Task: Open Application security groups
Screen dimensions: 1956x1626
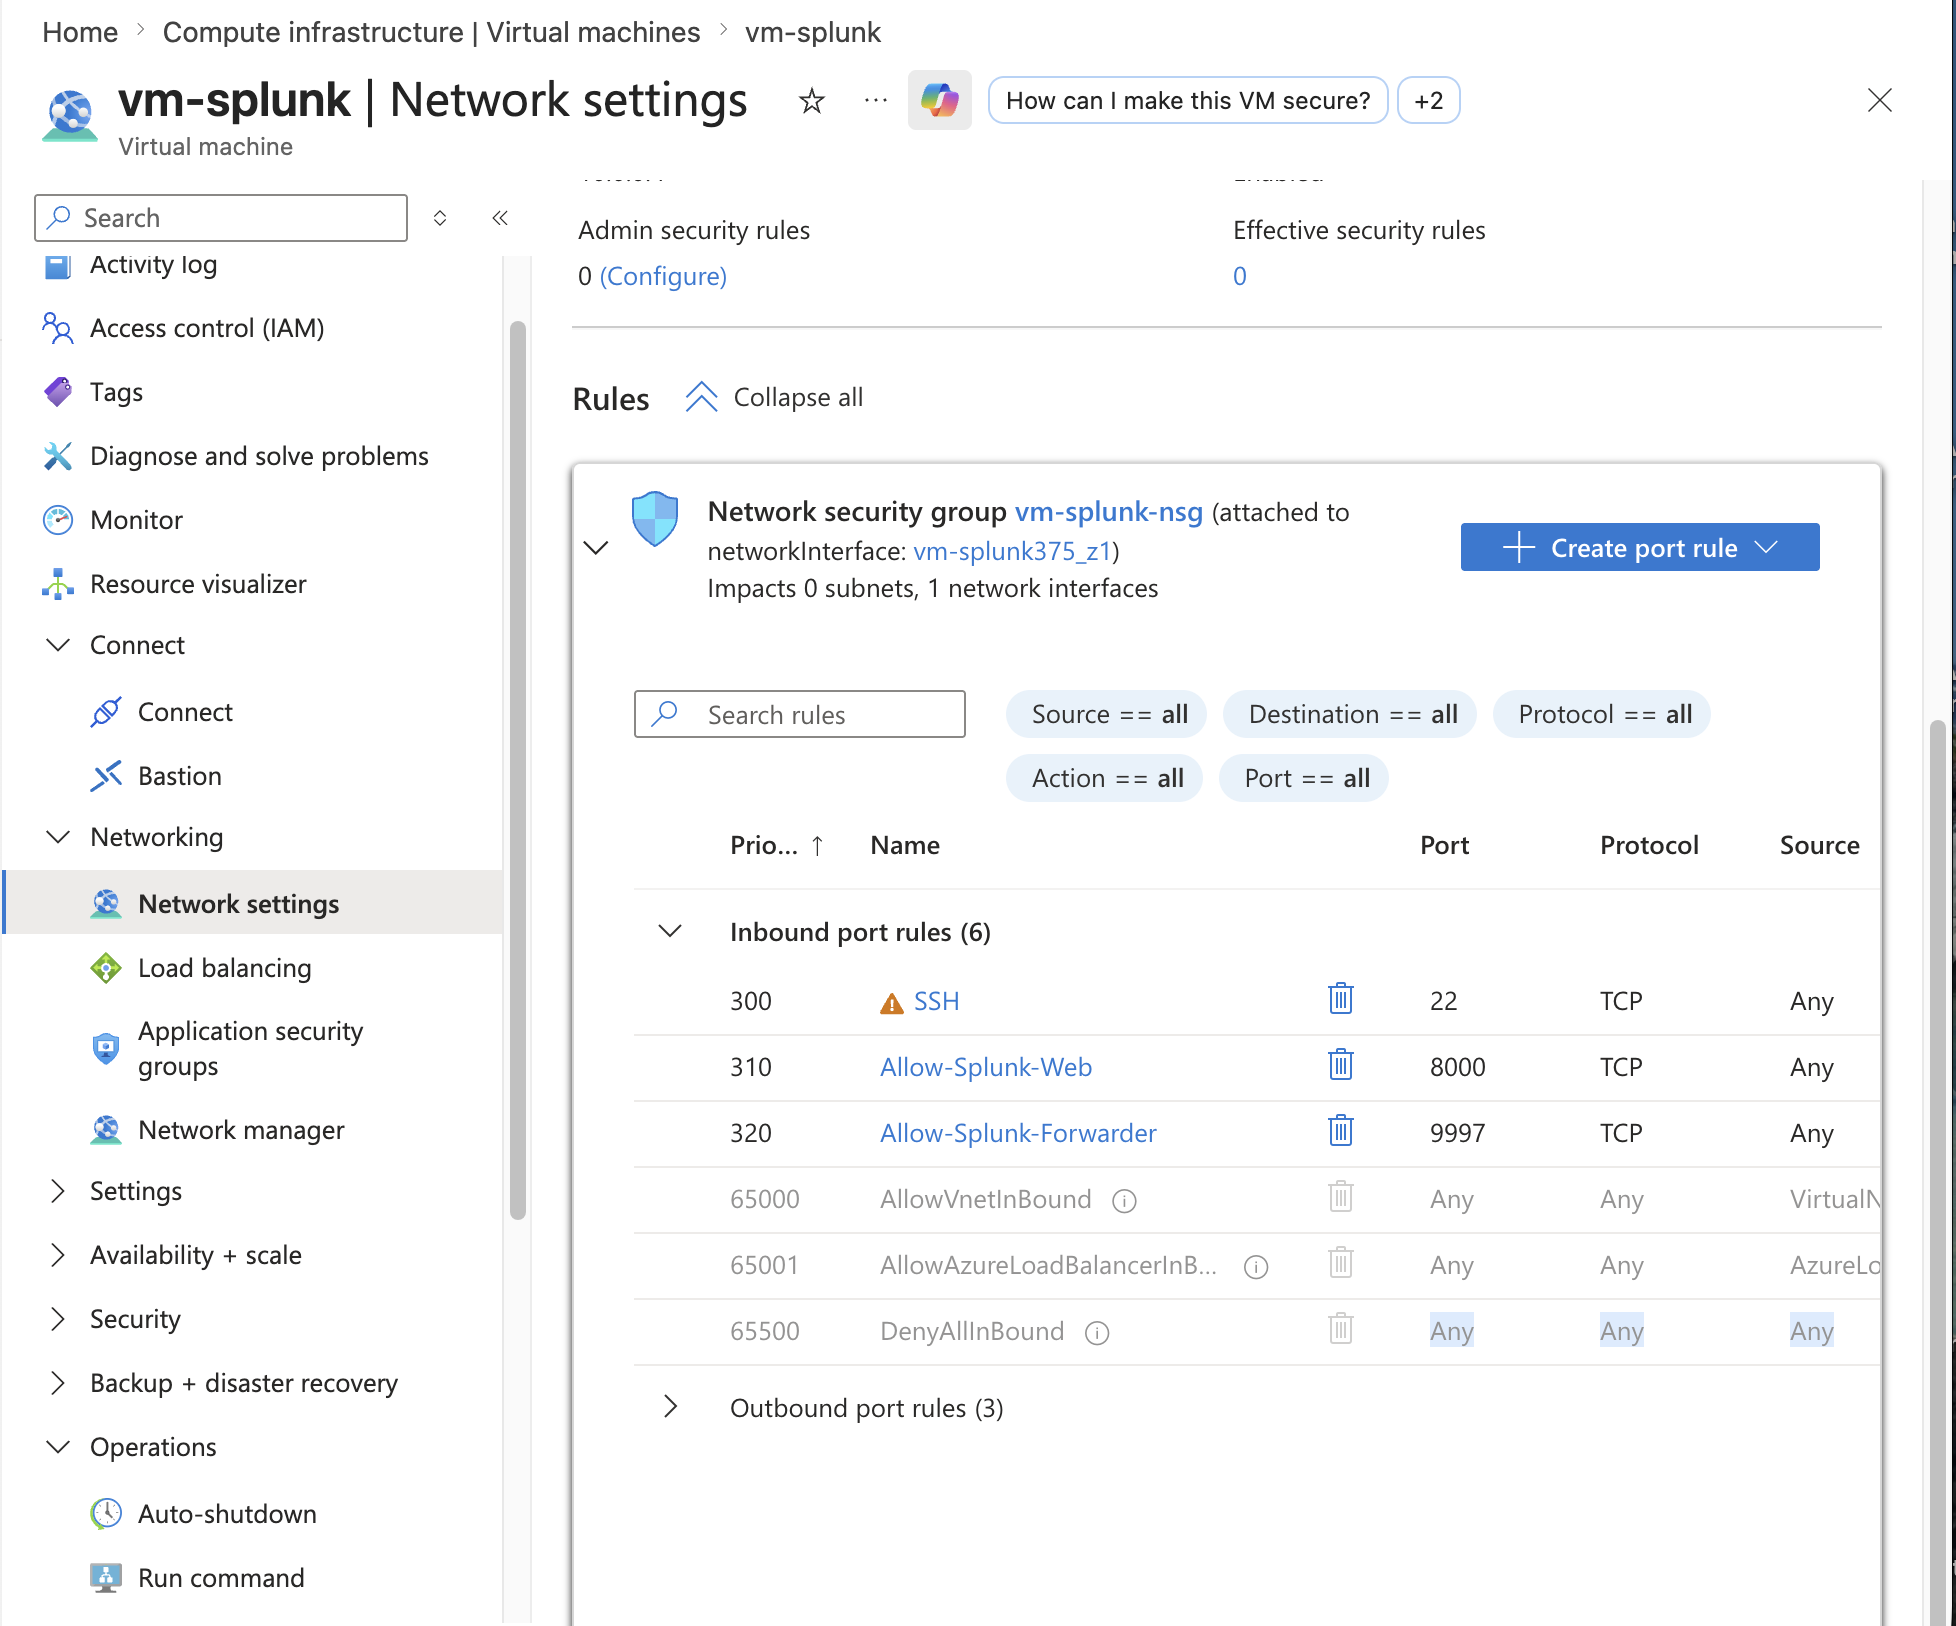Action: coord(251,1048)
